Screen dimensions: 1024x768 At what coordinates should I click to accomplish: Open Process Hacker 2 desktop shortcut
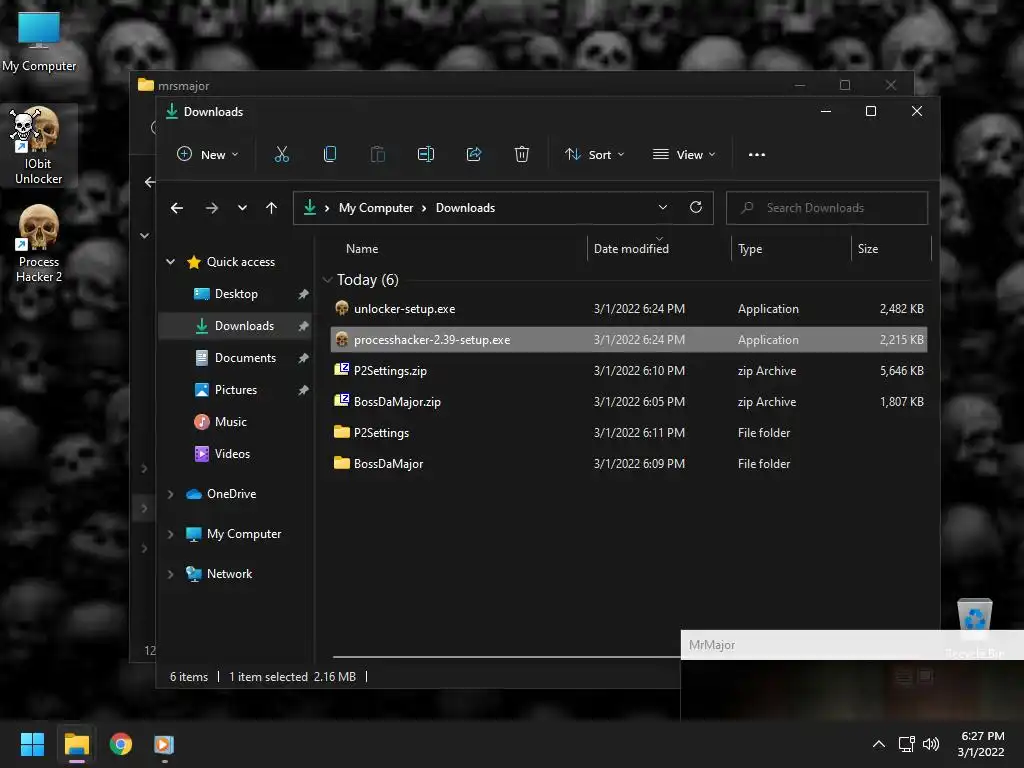click(x=39, y=243)
